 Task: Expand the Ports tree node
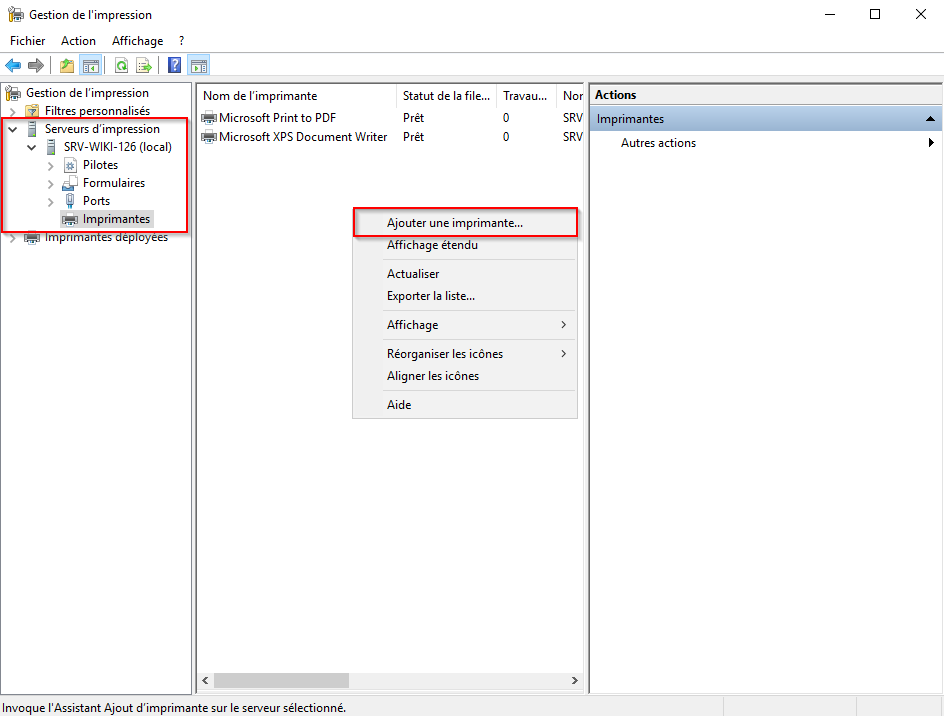point(51,202)
